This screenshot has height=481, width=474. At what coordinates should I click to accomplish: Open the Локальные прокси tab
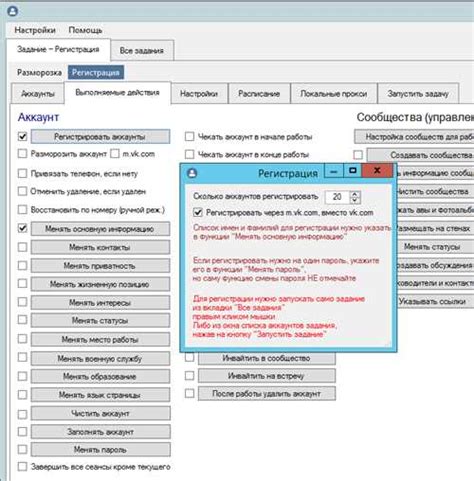[334, 94]
